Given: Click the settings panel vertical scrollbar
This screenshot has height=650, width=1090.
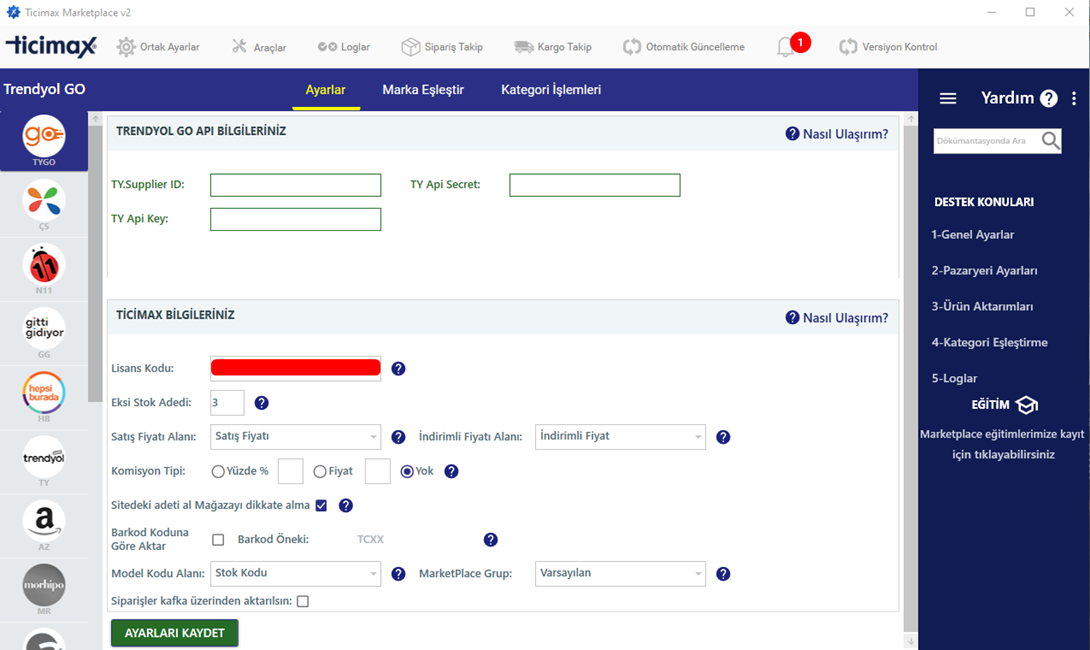Looking at the screenshot, I should (911, 379).
